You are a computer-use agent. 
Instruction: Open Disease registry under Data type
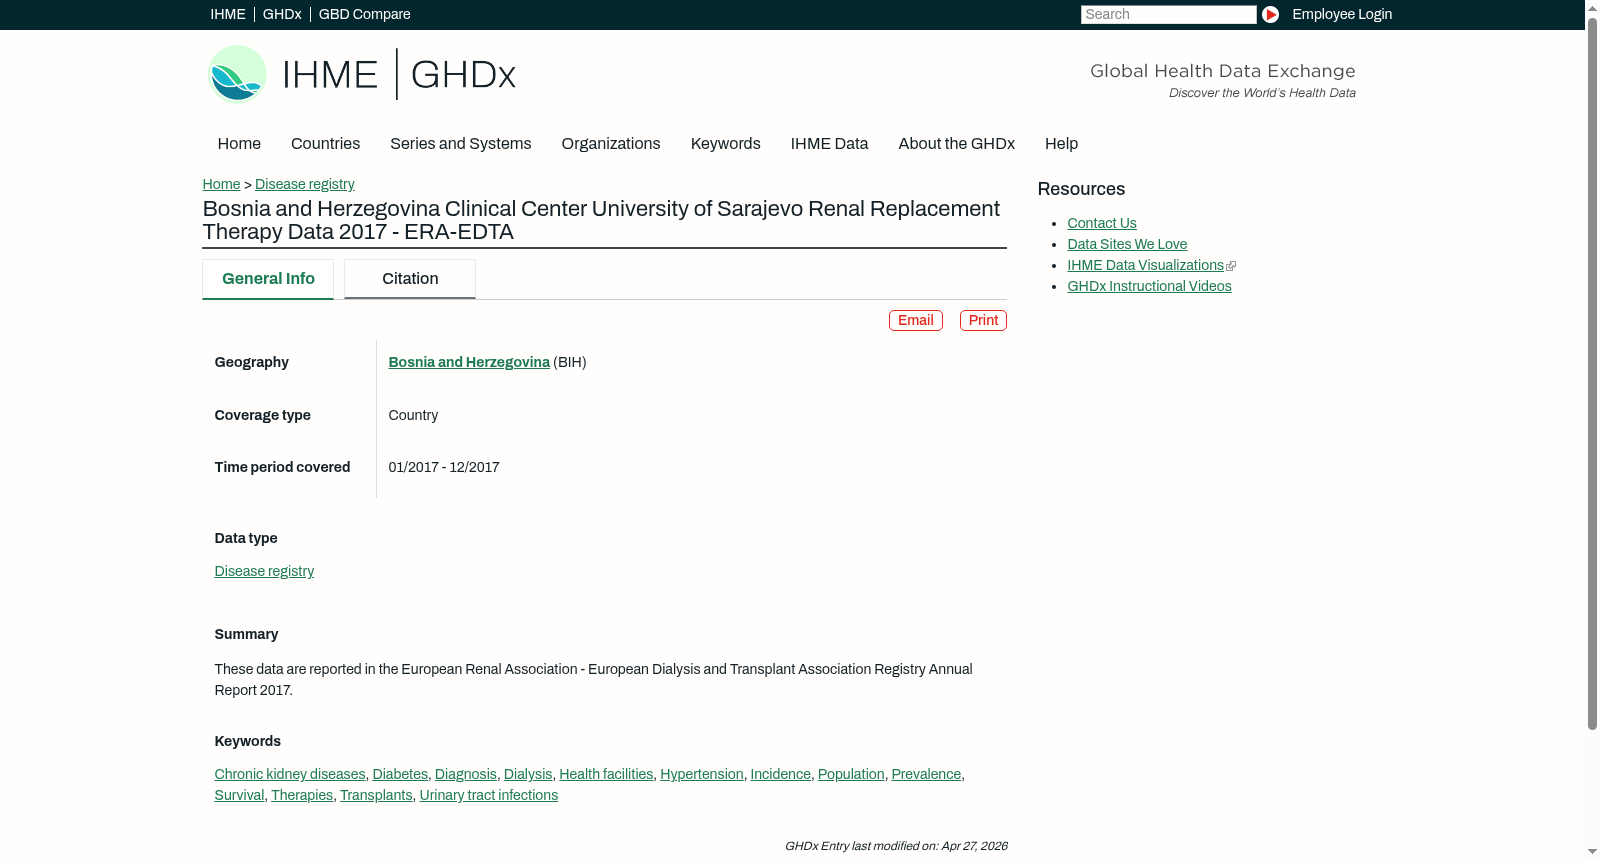click(264, 572)
